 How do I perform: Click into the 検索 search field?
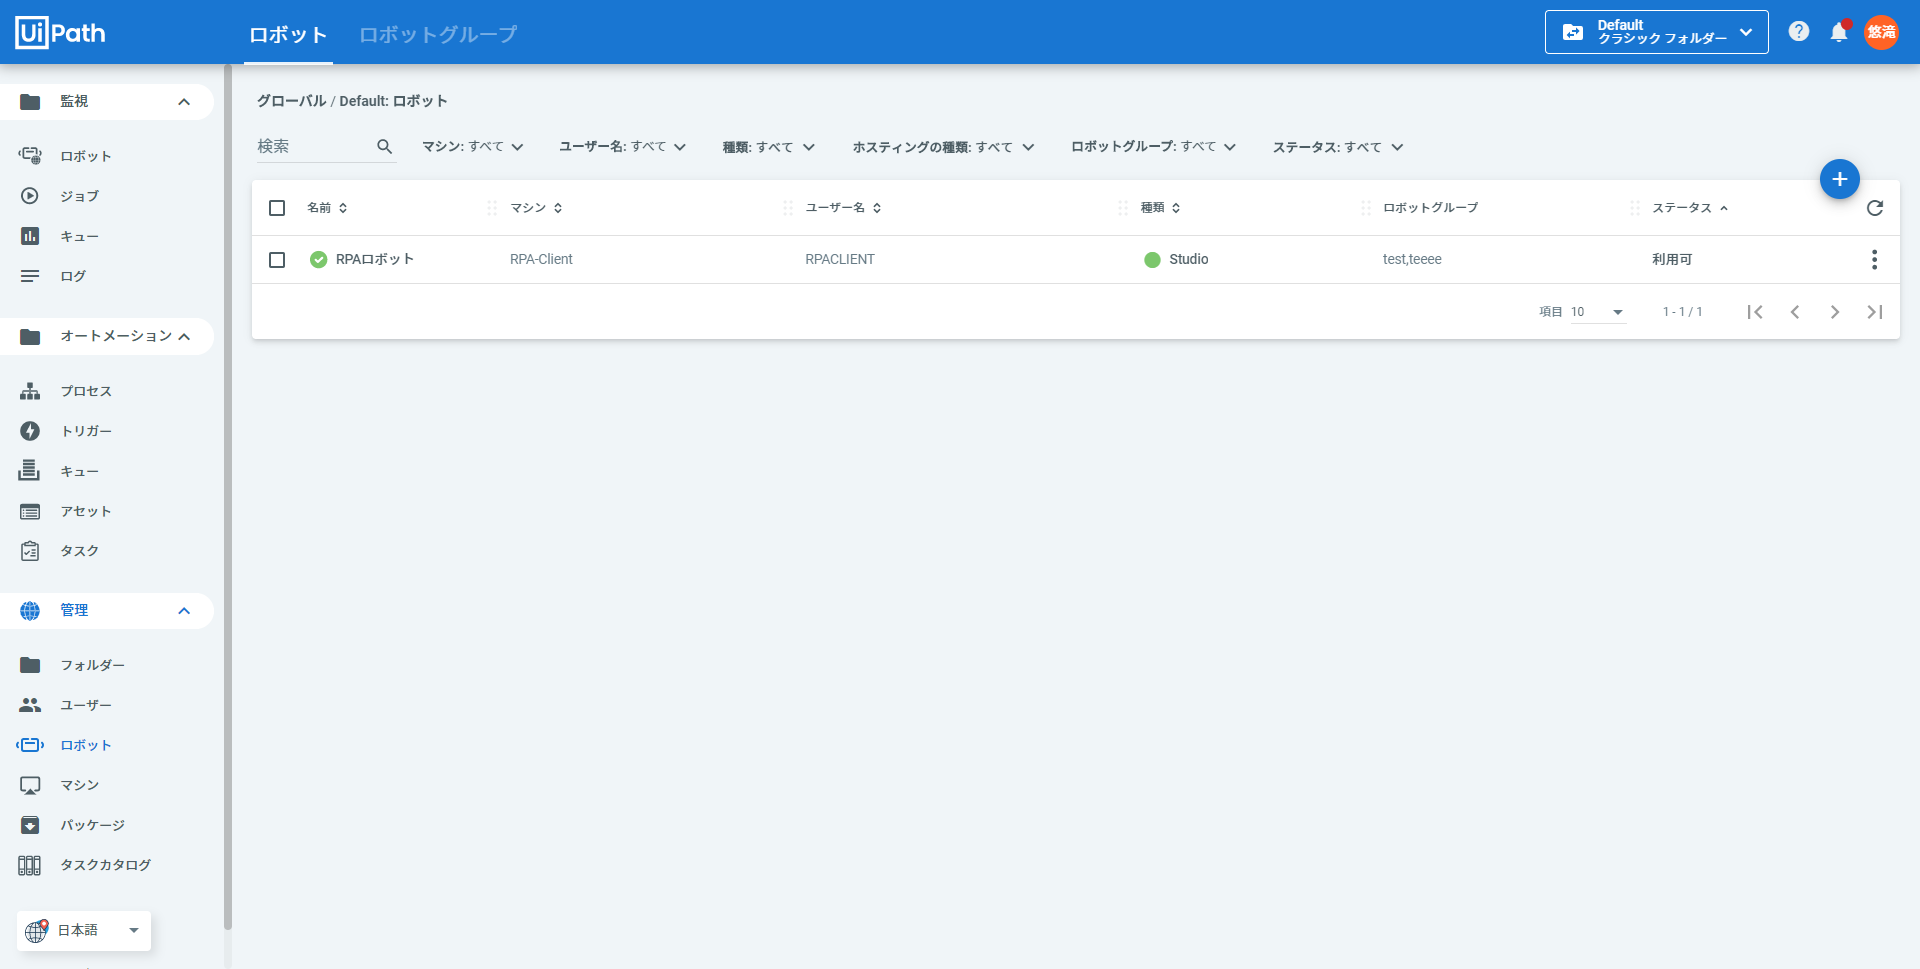click(x=312, y=147)
